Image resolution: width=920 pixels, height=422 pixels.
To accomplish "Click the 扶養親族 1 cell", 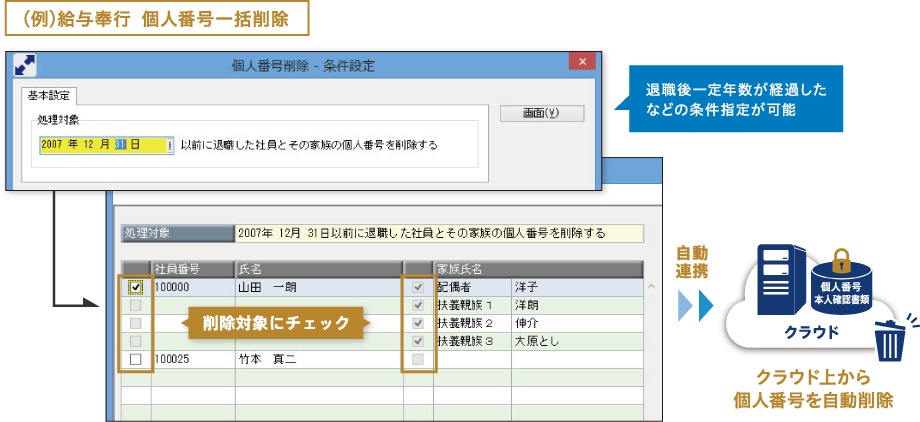I will point(472,305).
